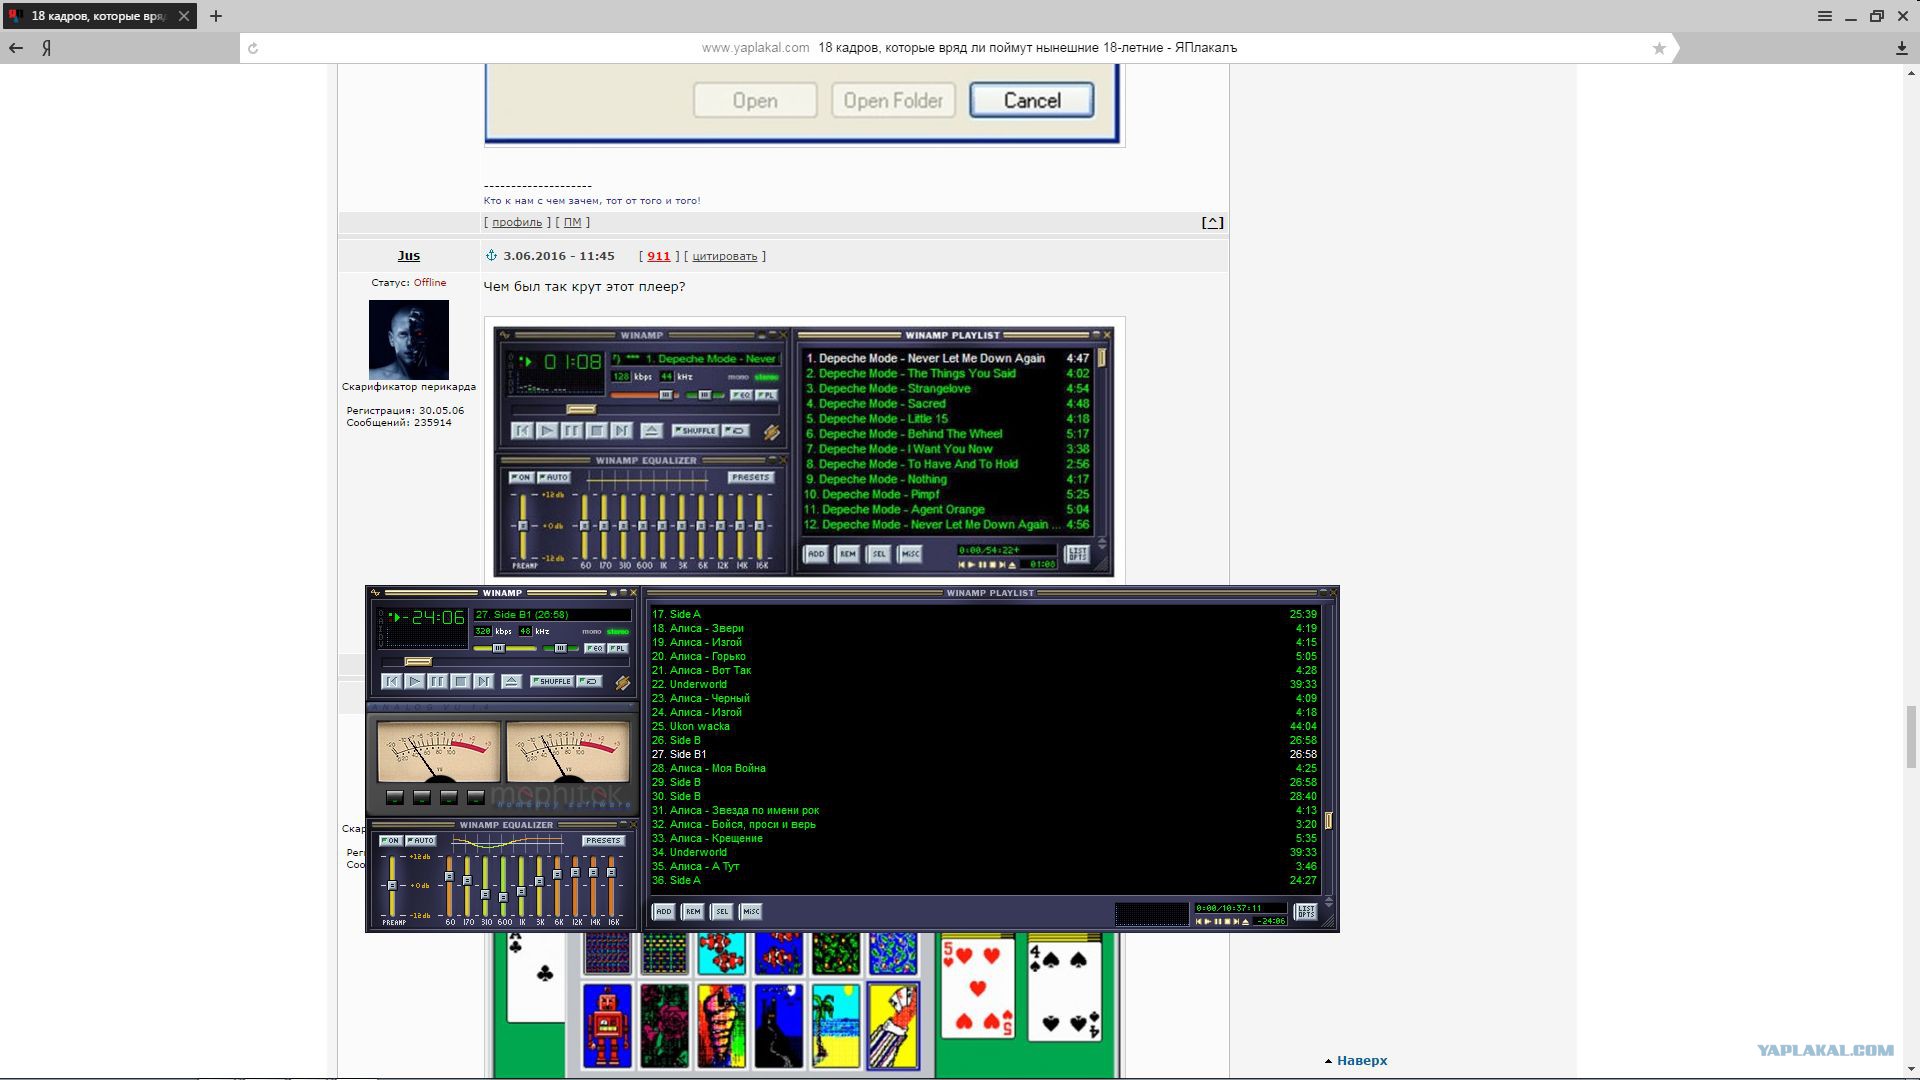Toggle the PL playlist button in front Winamp

coord(618,648)
